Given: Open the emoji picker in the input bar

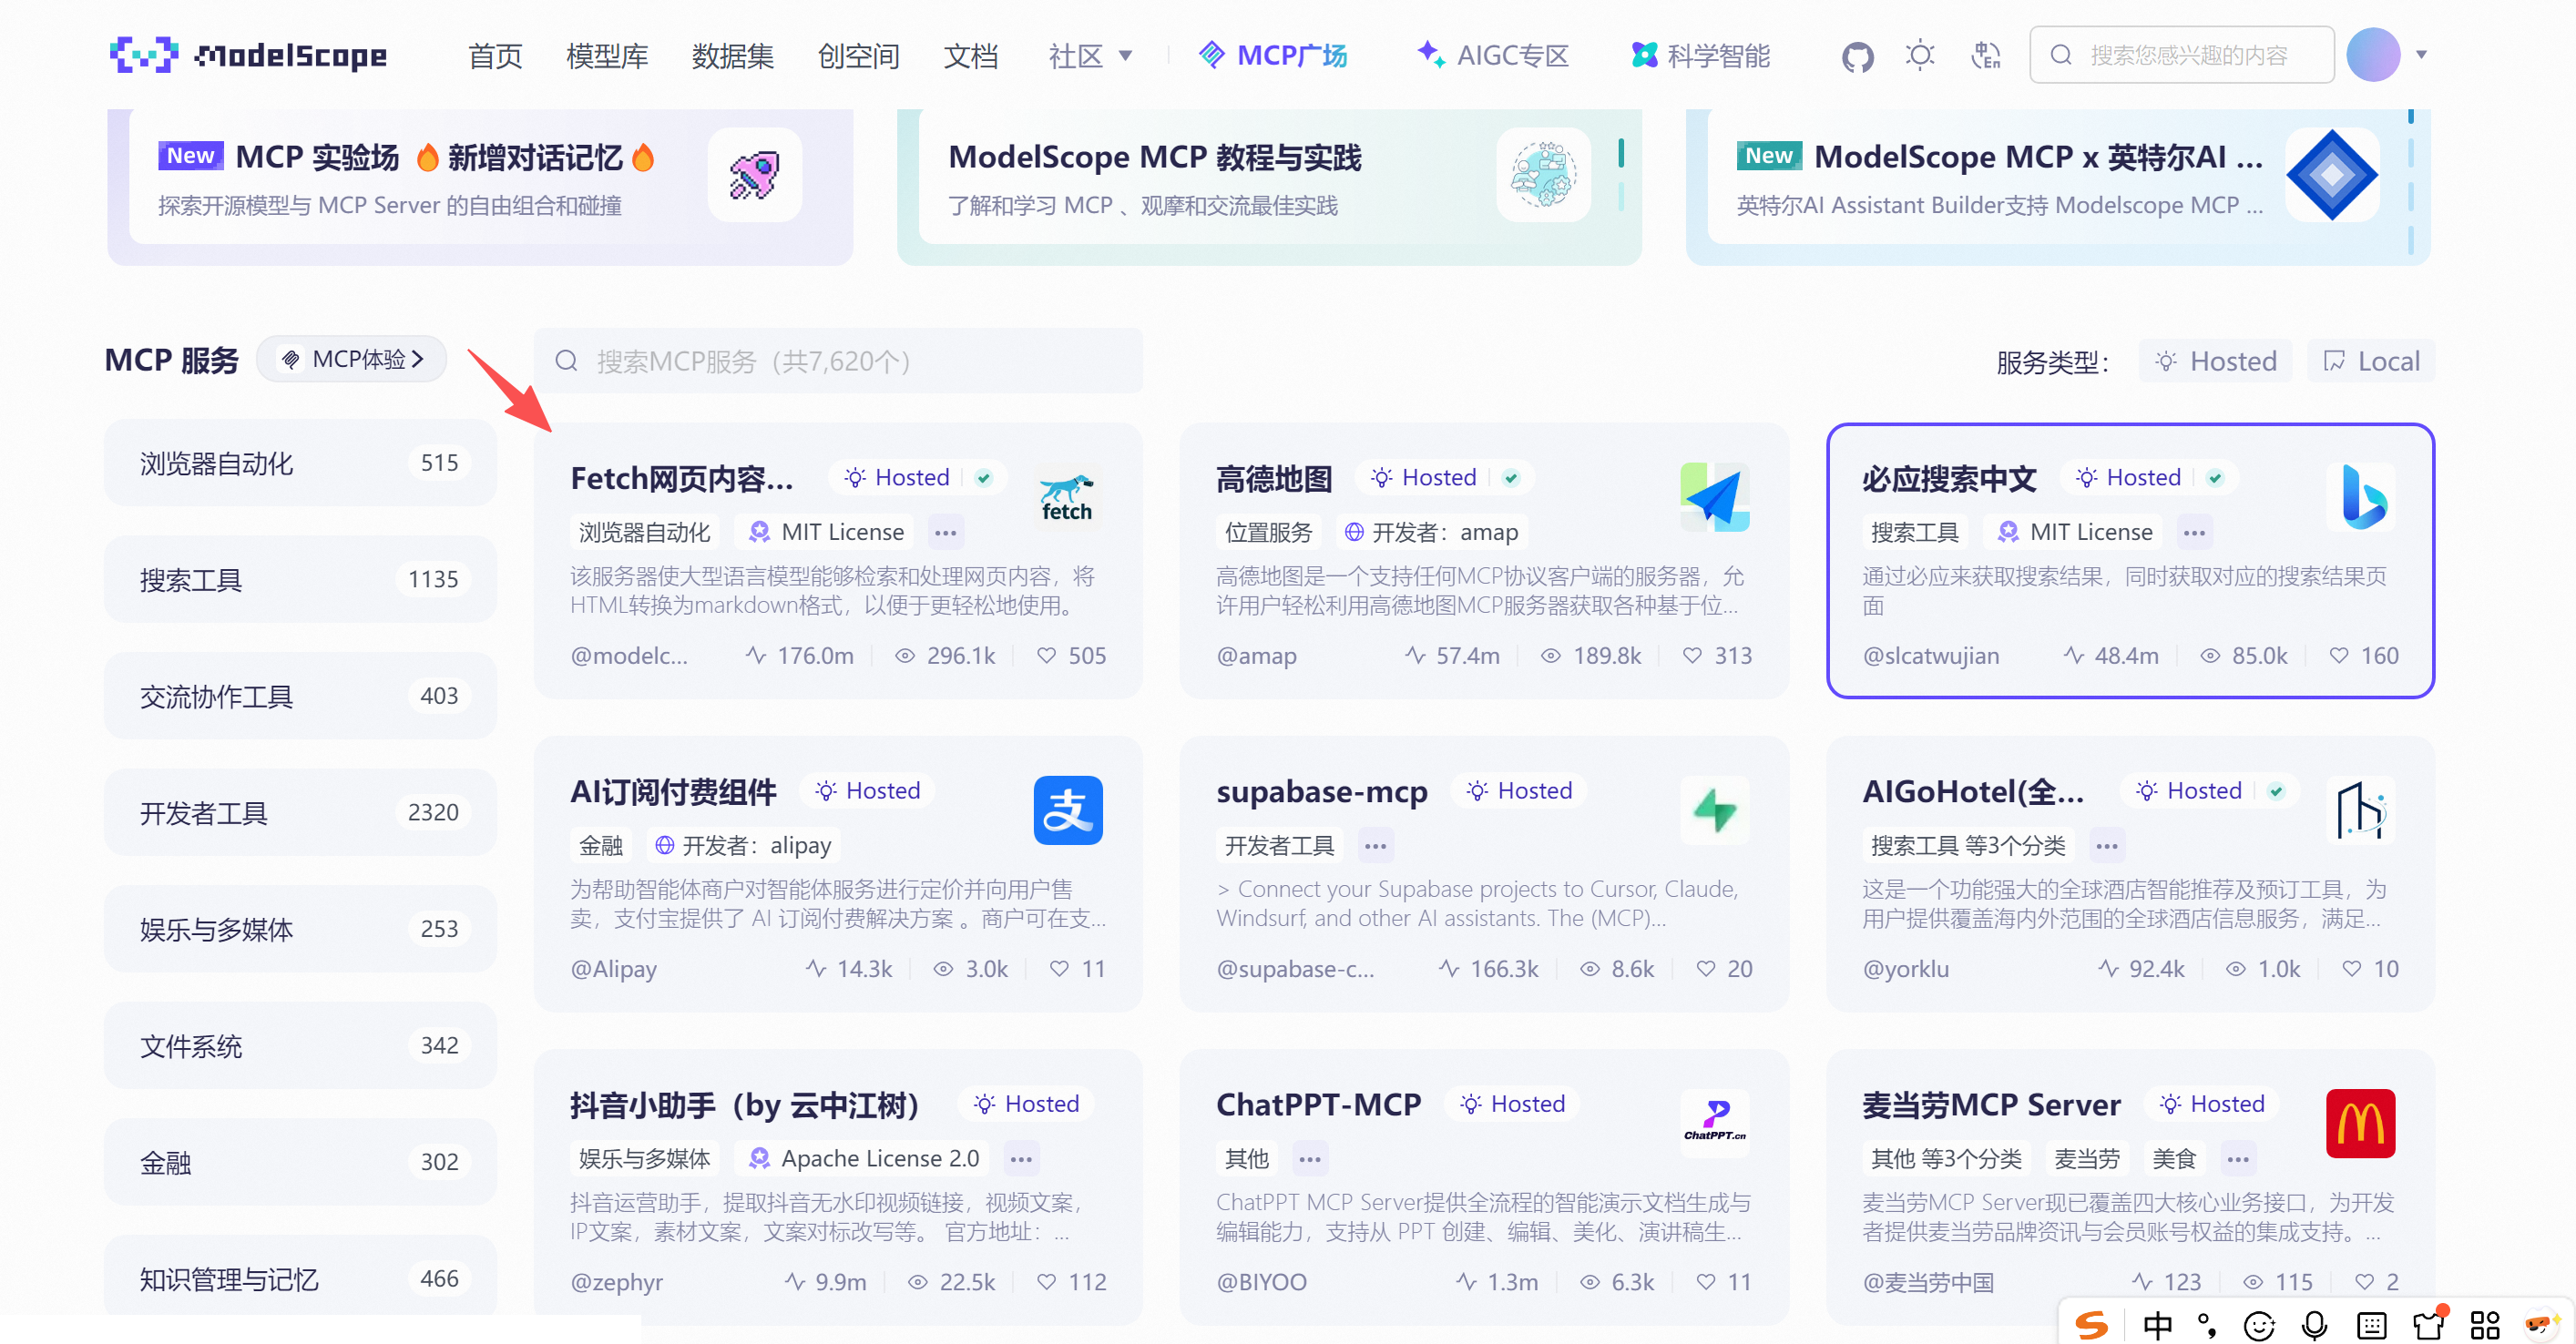Looking at the screenshot, I should (x=2259, y=1327).
